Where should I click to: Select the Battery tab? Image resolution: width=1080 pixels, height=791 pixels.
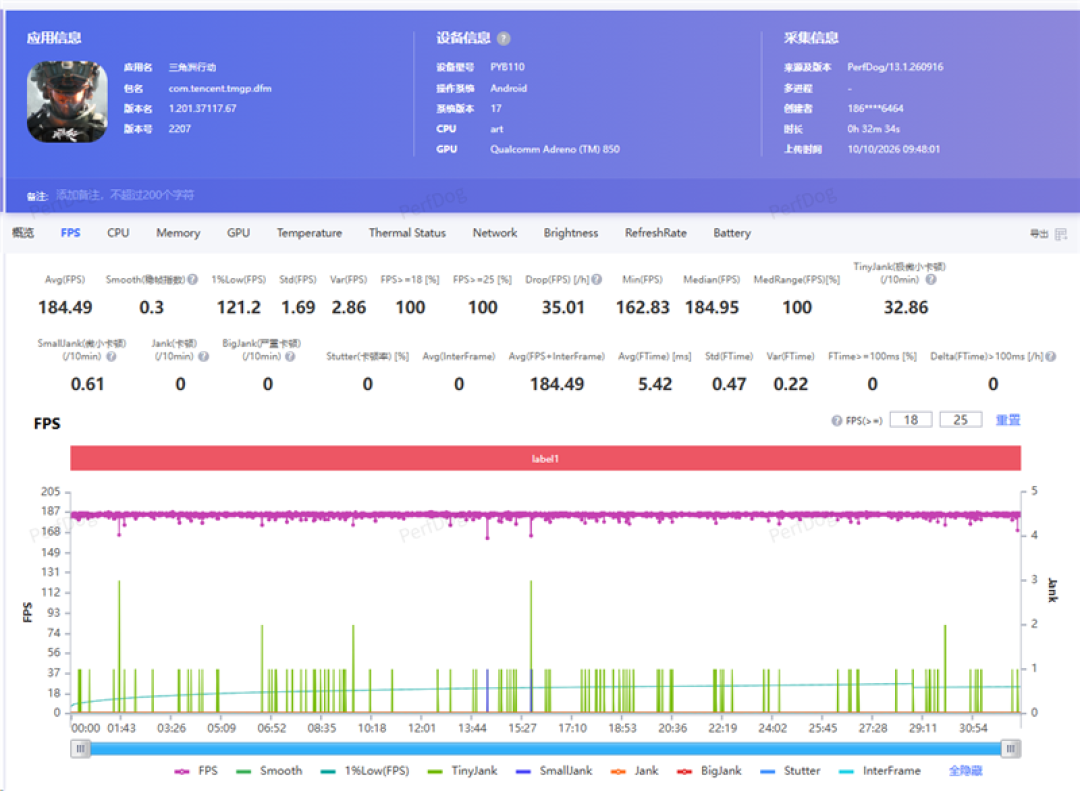(x=731, y=233)
